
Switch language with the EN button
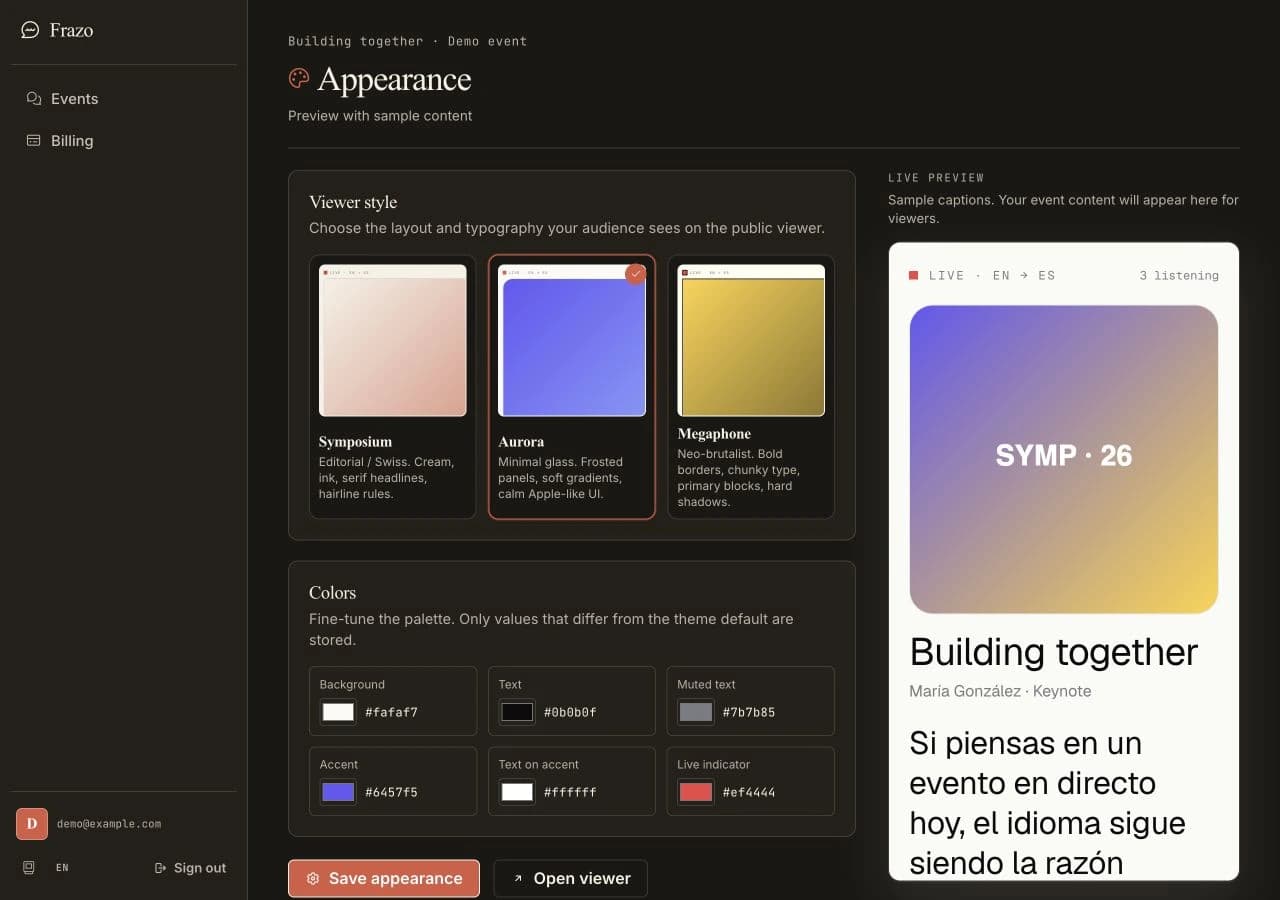coord(62,868)
